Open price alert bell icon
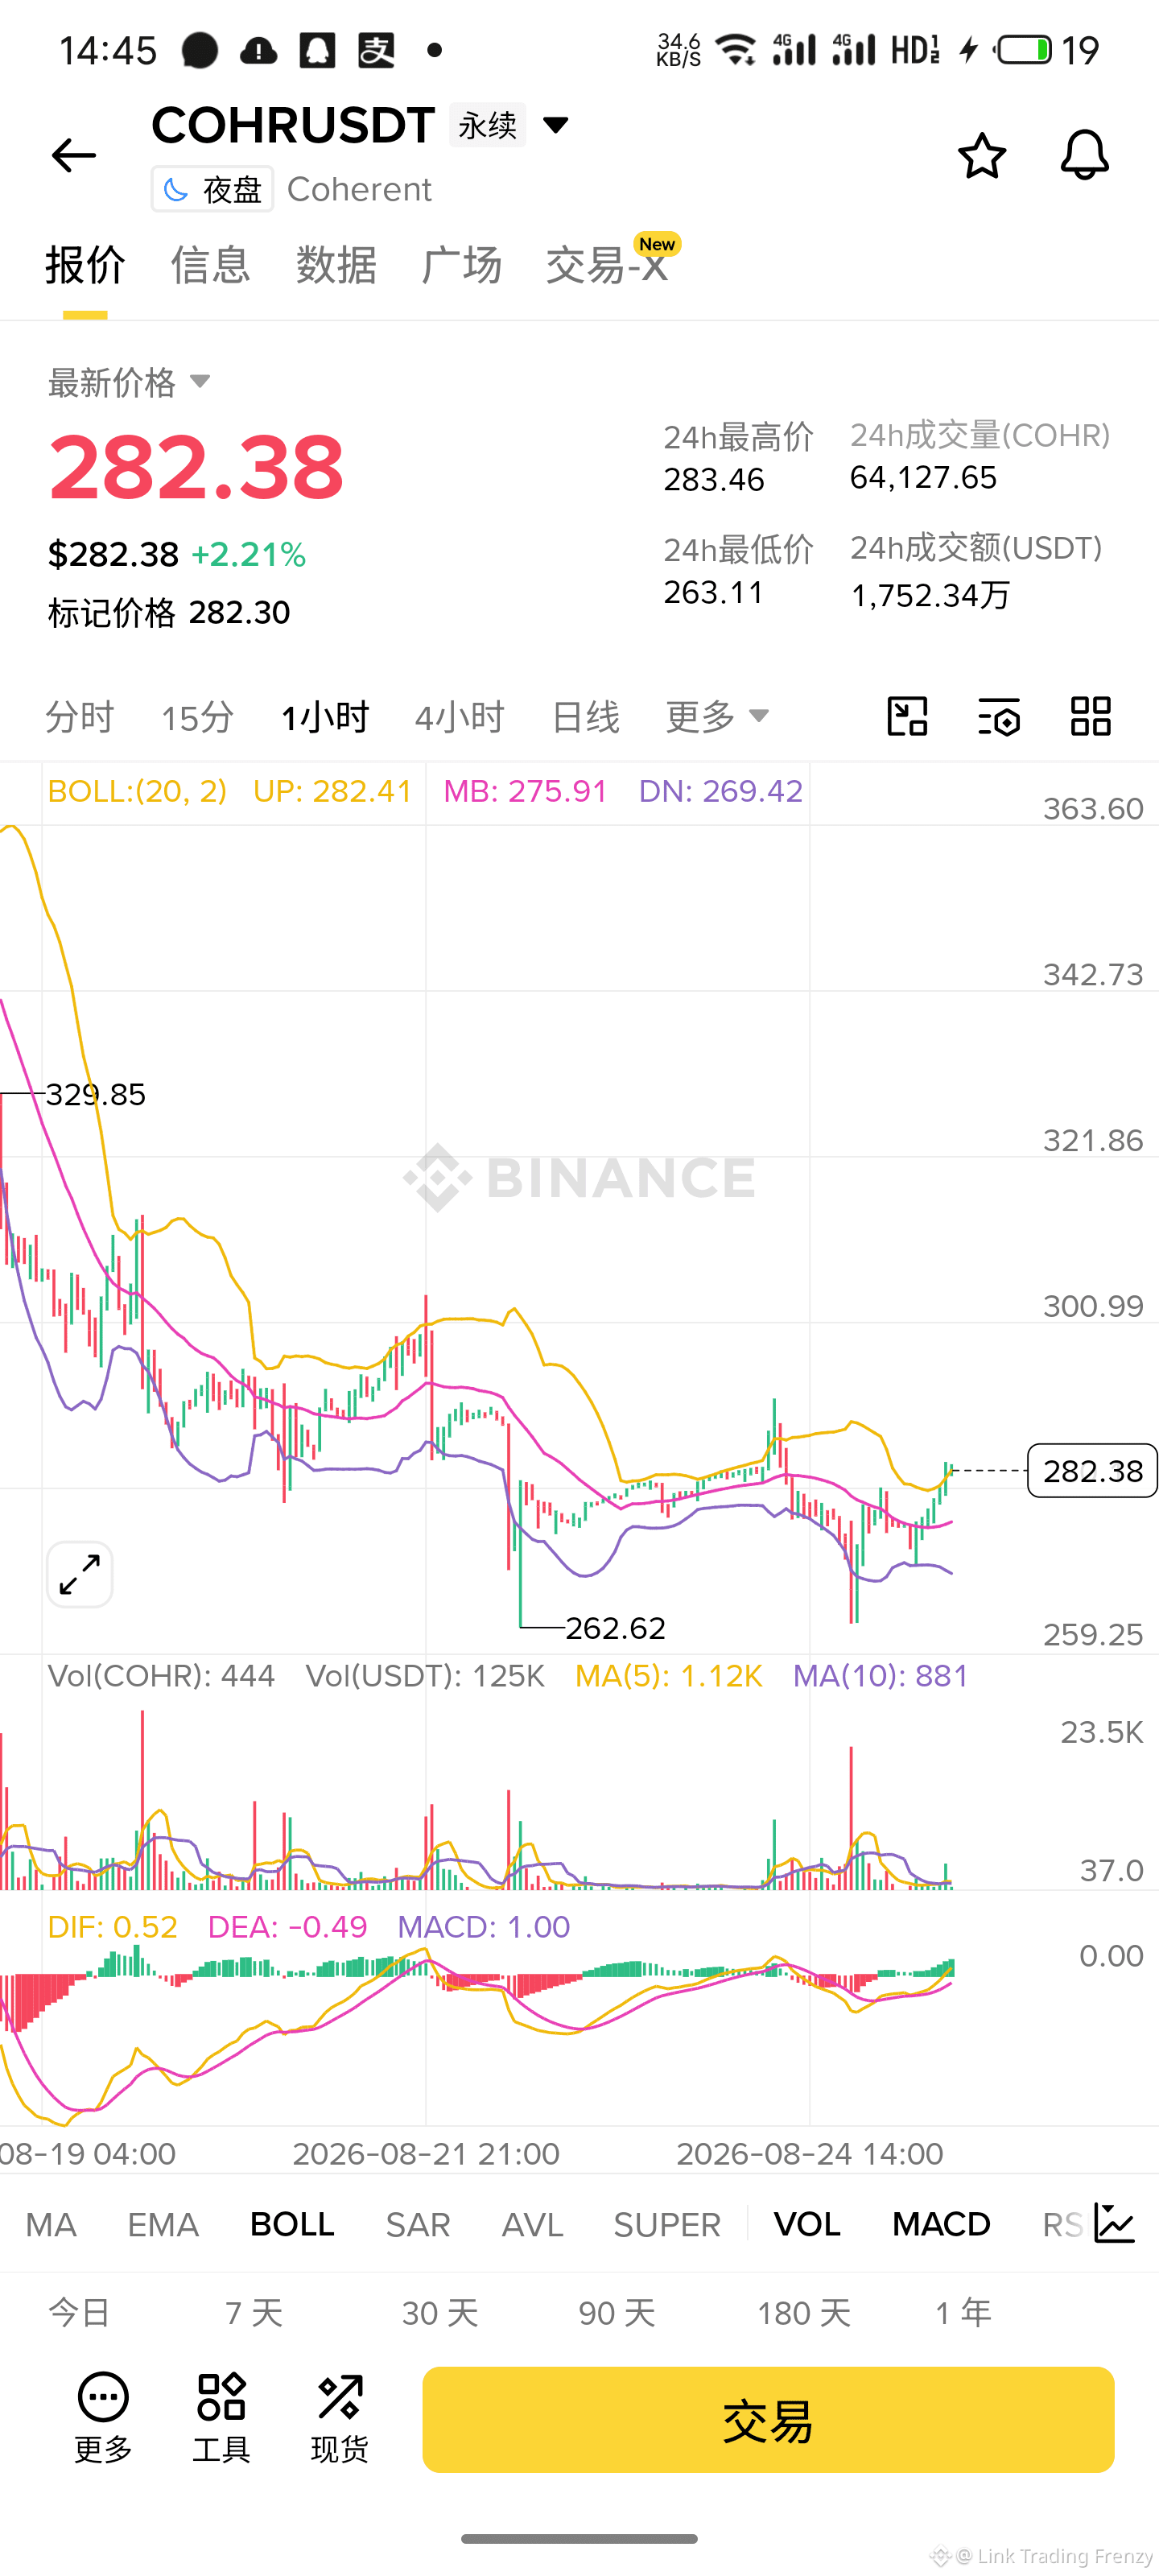Viewport: 1159px width, 2576px height. [1084, 155]
